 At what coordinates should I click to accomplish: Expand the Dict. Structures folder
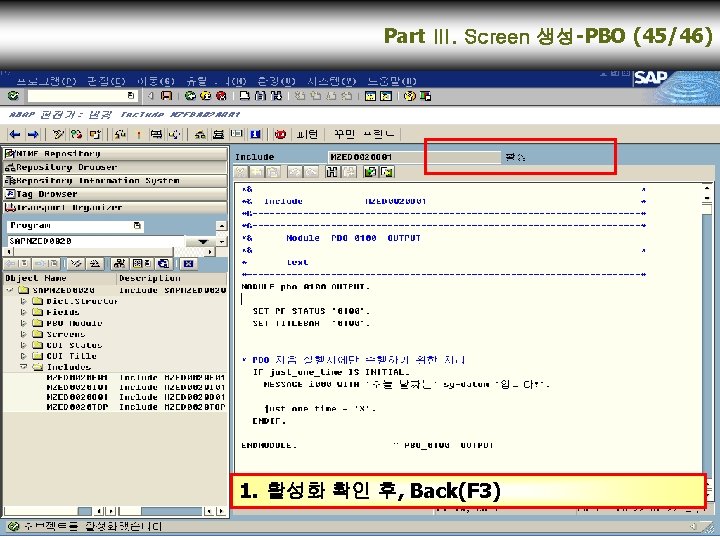click(x=23, y=301)
